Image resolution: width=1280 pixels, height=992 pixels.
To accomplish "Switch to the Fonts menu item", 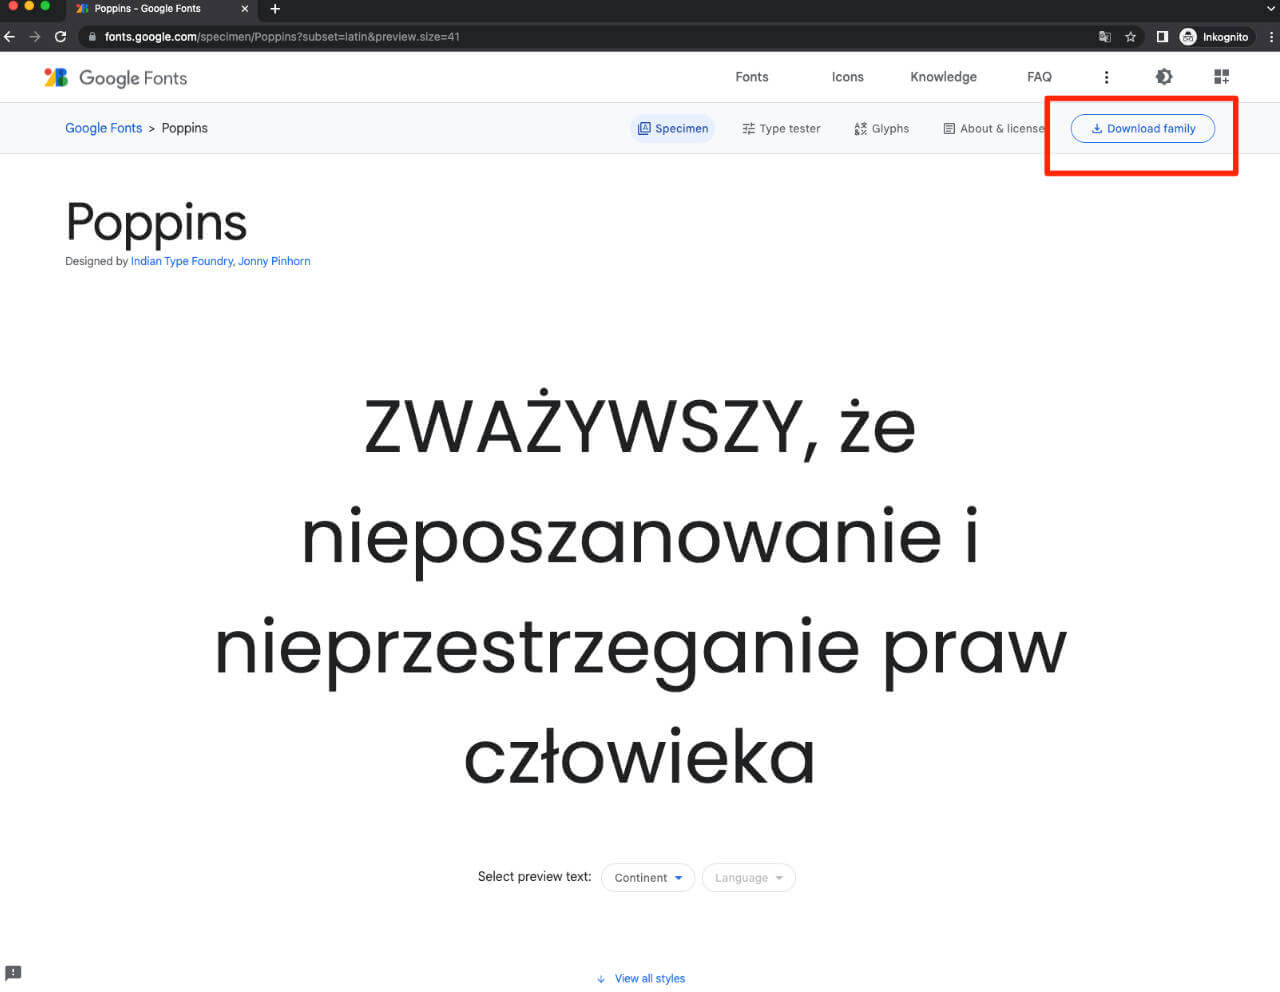I will (x=752, y=76).
